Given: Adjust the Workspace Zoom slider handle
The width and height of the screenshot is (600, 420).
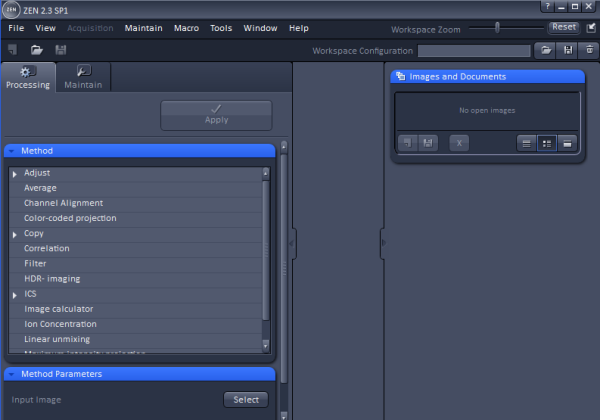Looking at the screenshot, I should 497,28.
